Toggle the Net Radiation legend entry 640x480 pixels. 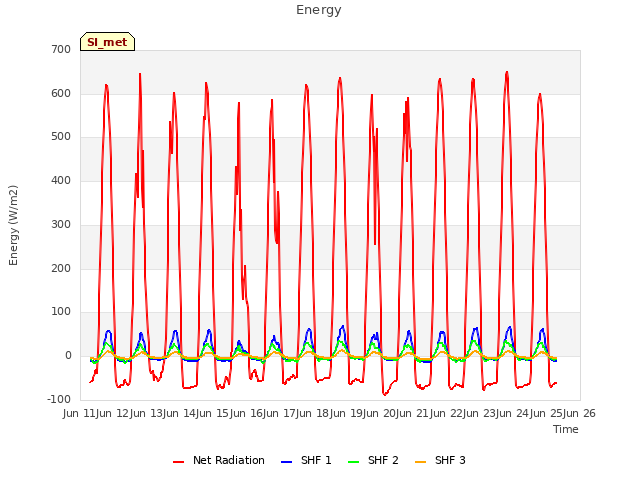pyautogui.click(x=219, y=460)
